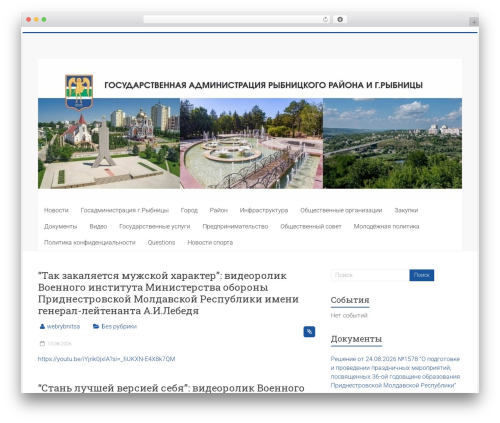Open the youtu.be video link
The width and height of the screenshot is (500, 423).
pos(106,359)
